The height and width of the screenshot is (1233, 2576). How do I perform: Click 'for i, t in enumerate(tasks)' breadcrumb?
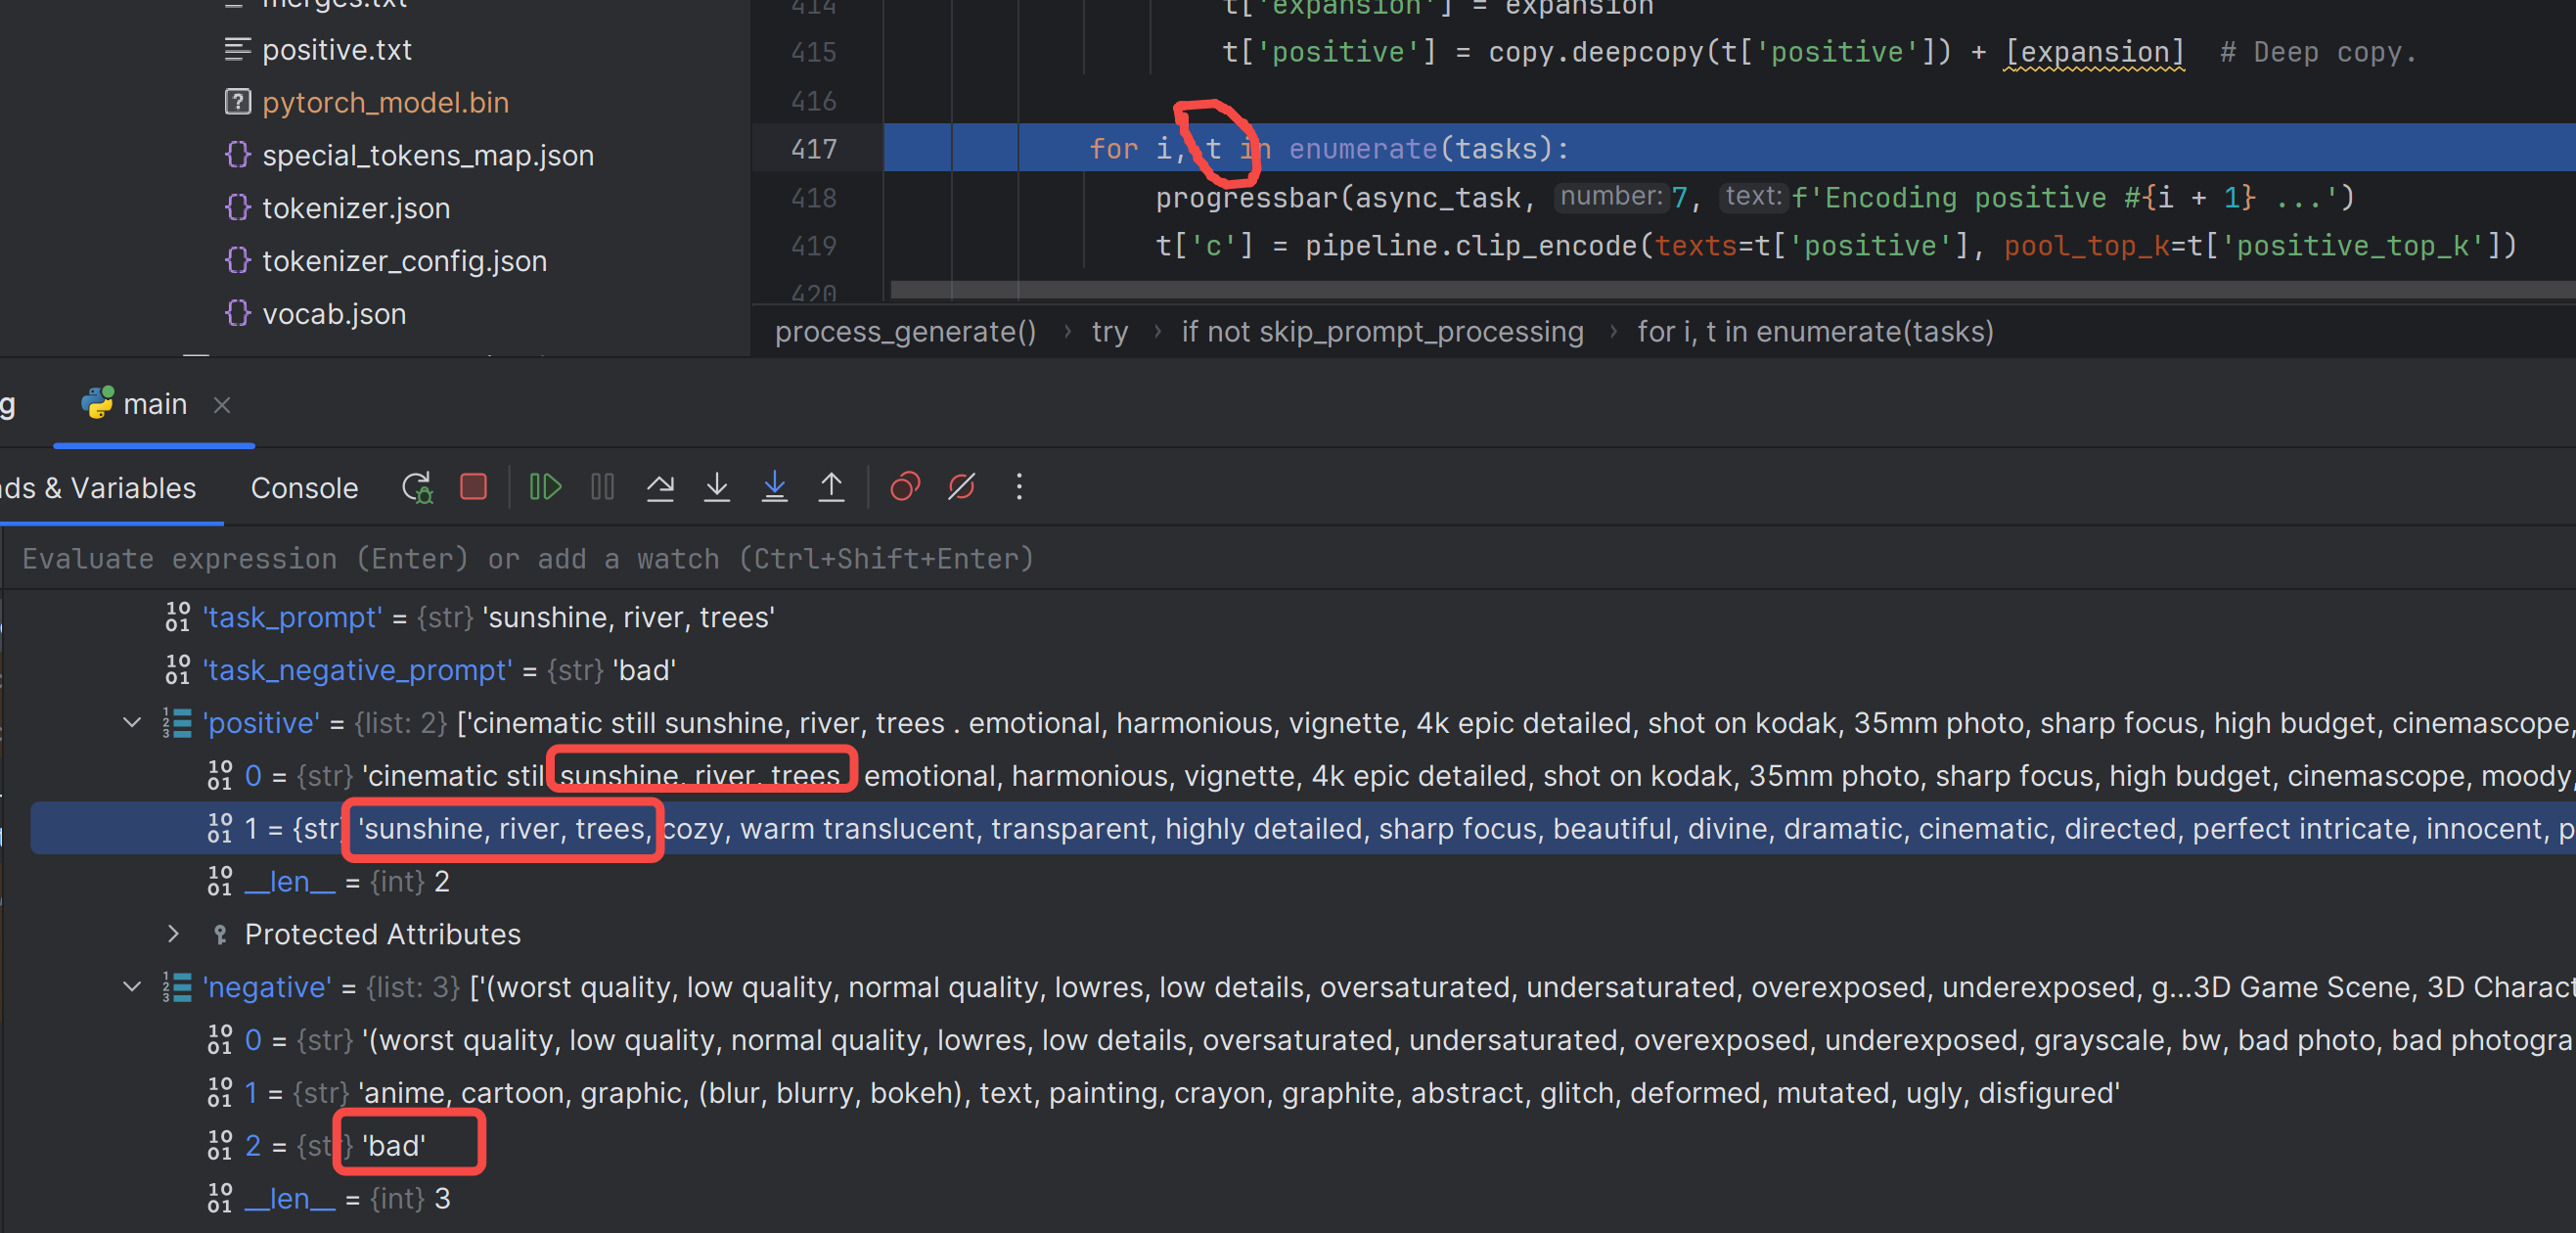[x=1815, y=332]
